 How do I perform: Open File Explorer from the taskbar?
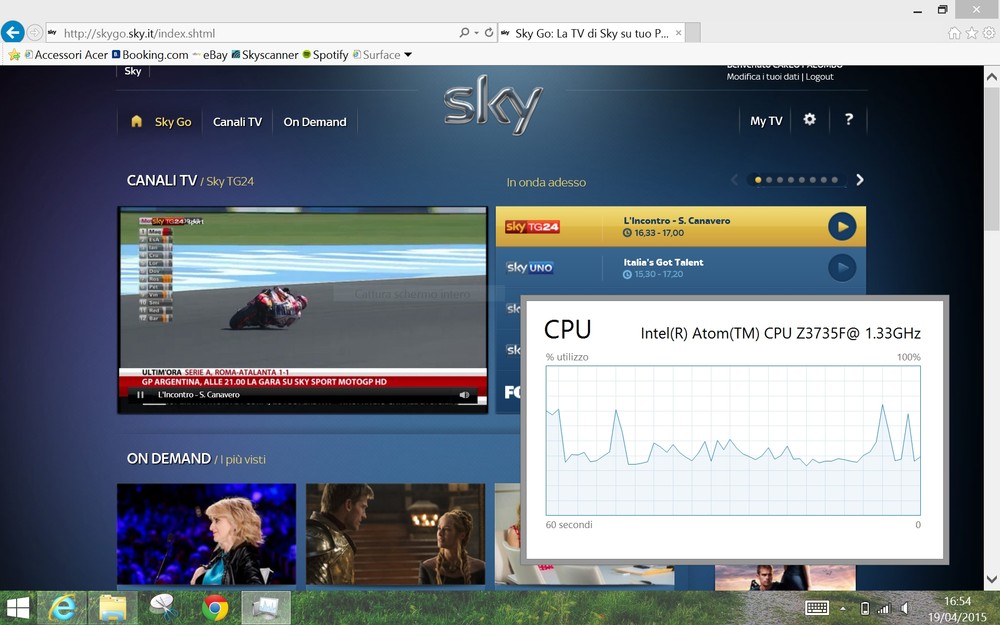point(113,608)
